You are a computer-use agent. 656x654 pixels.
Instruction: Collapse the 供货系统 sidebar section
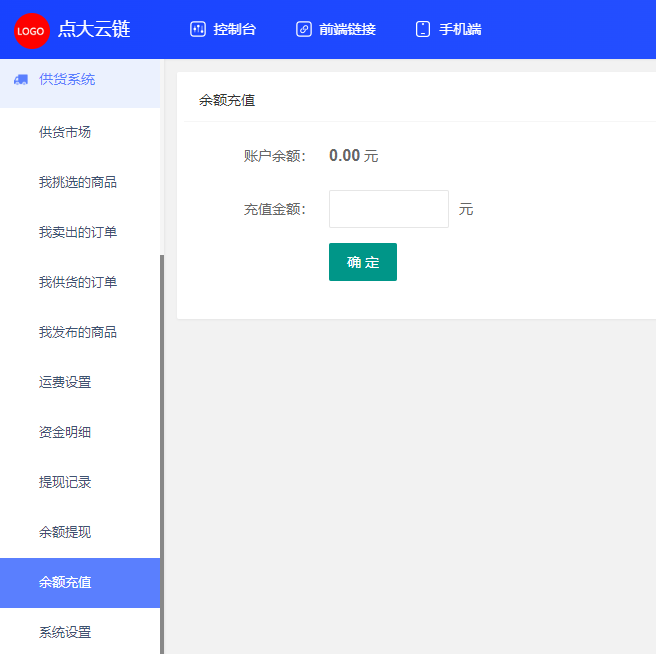80,83
